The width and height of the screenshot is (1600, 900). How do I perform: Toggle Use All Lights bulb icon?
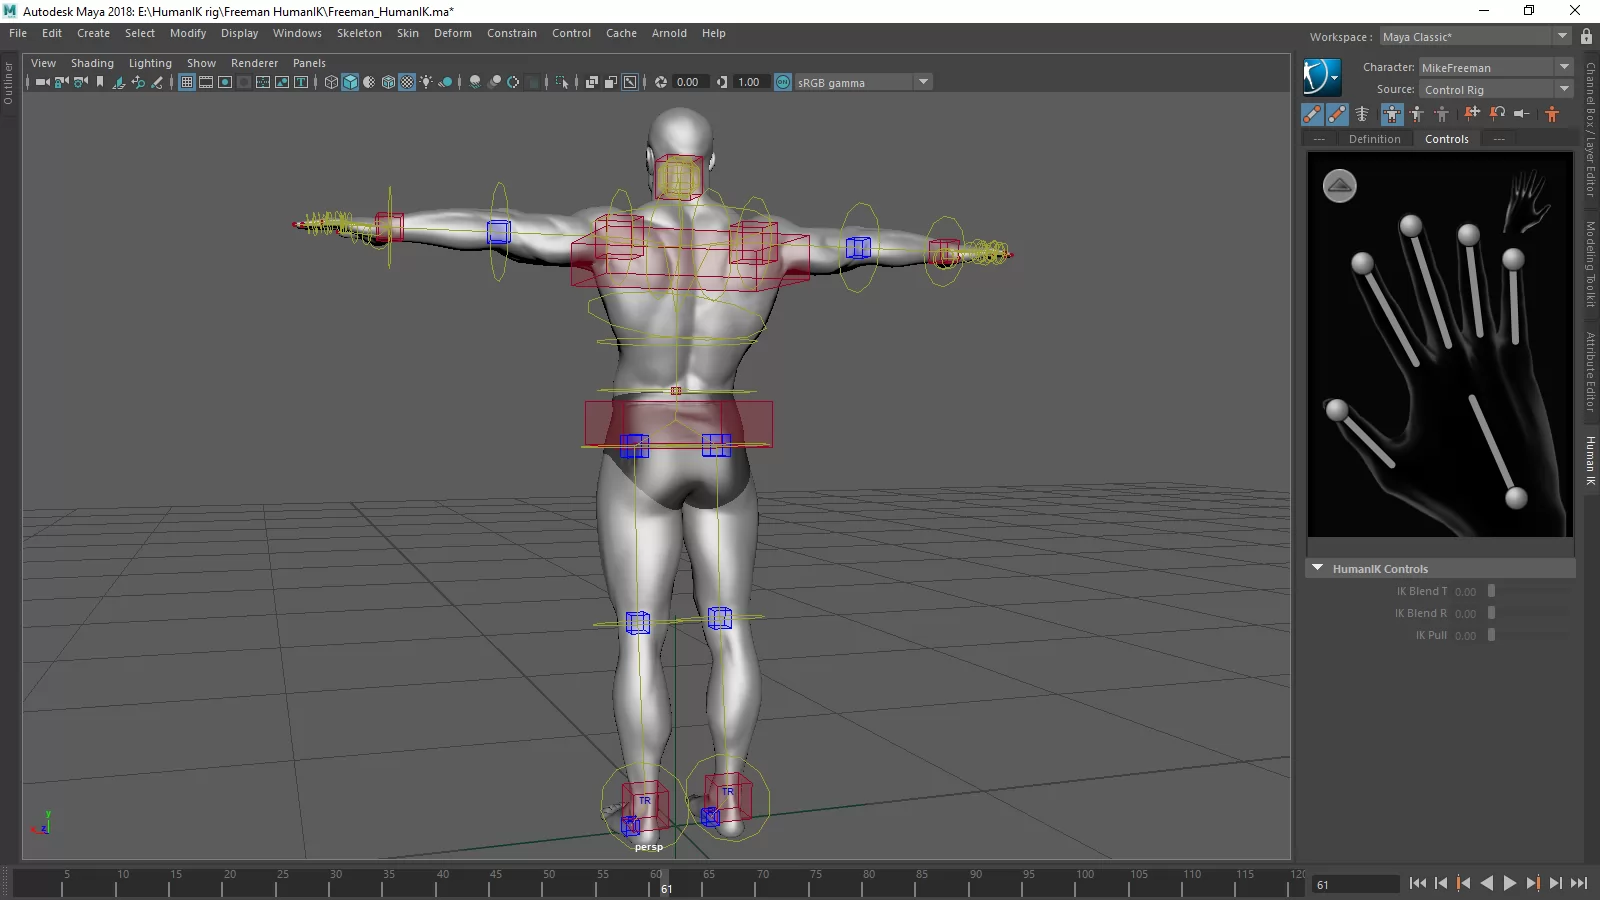point(426,82)
